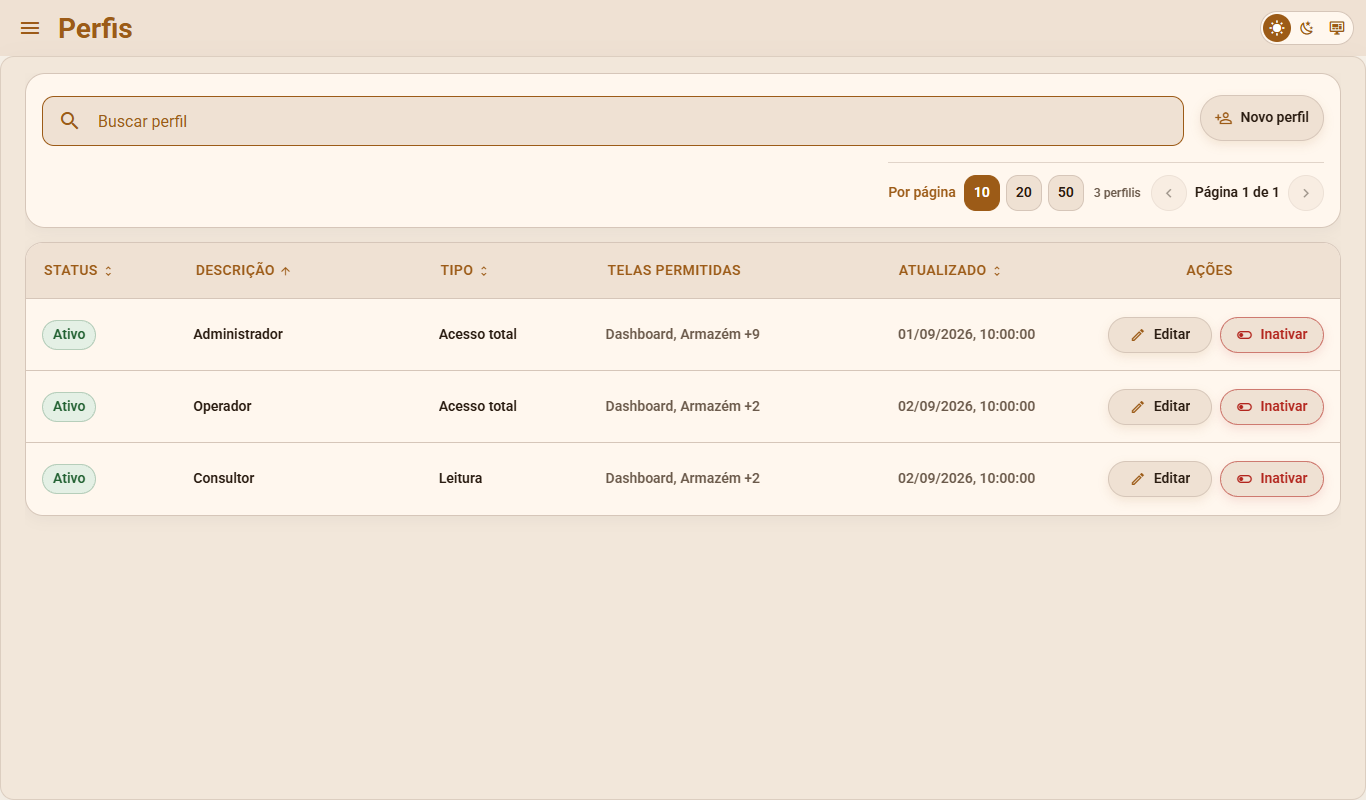Image resolution: width=1366 pixels, height=800 pixels.
Task: Edit the Operador profile
Action: (x=1160, y=407)
